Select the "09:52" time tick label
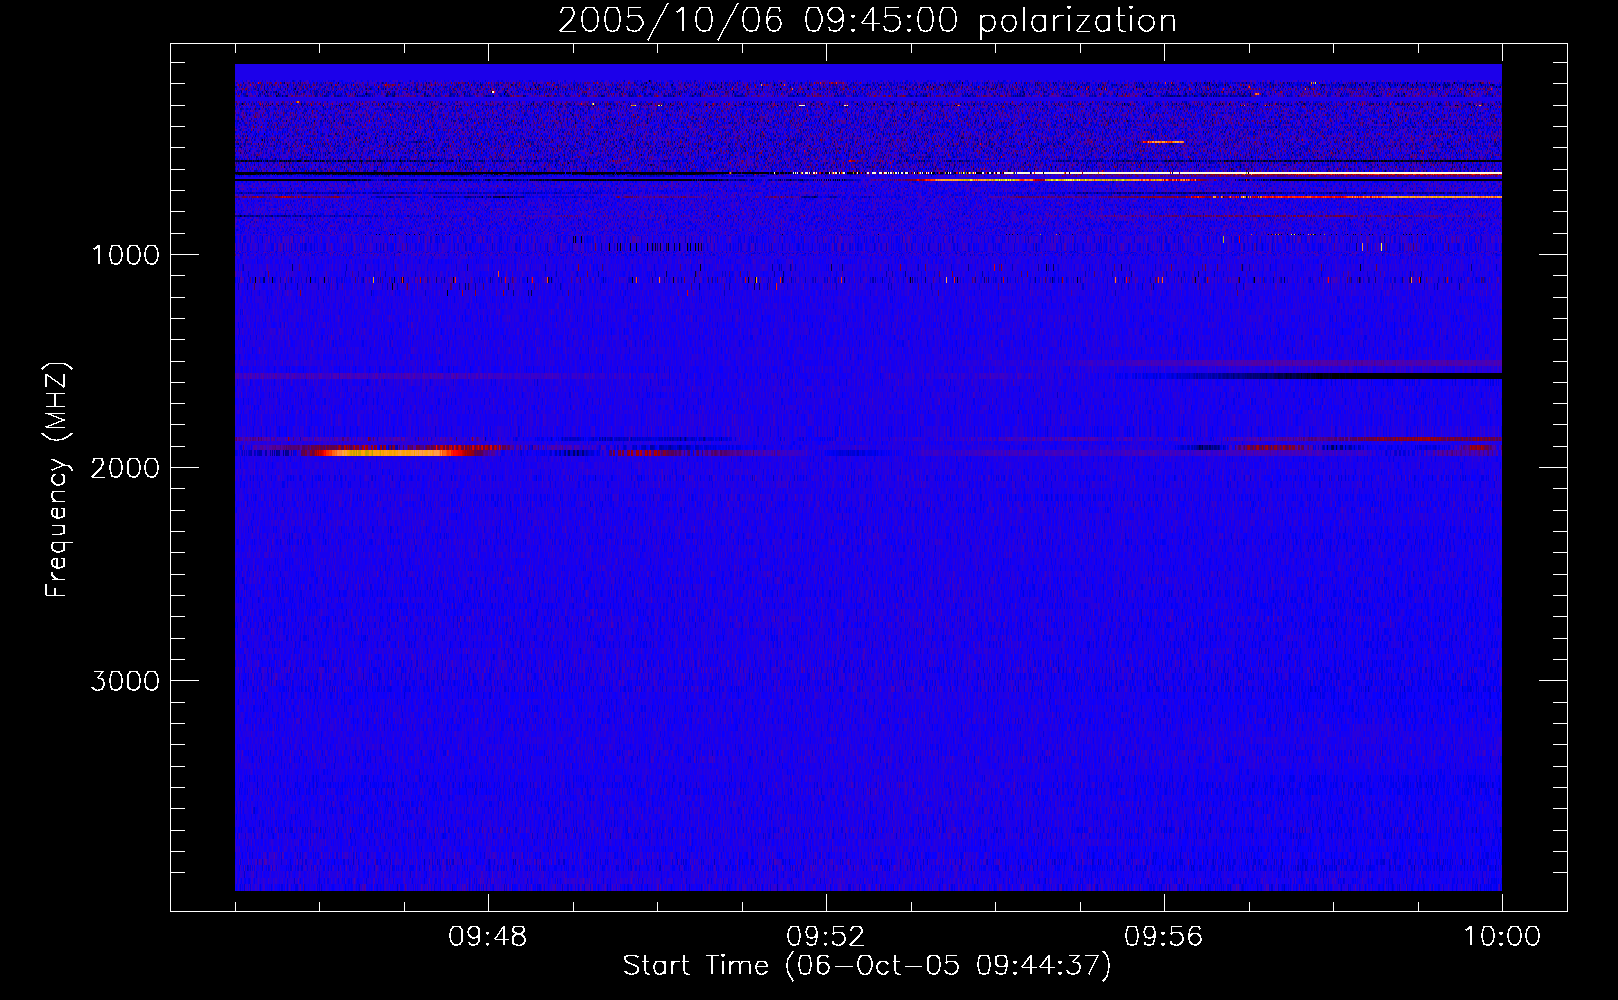Image resolution: width=1618 pixels, height=1000 pixels. (826, 937)
